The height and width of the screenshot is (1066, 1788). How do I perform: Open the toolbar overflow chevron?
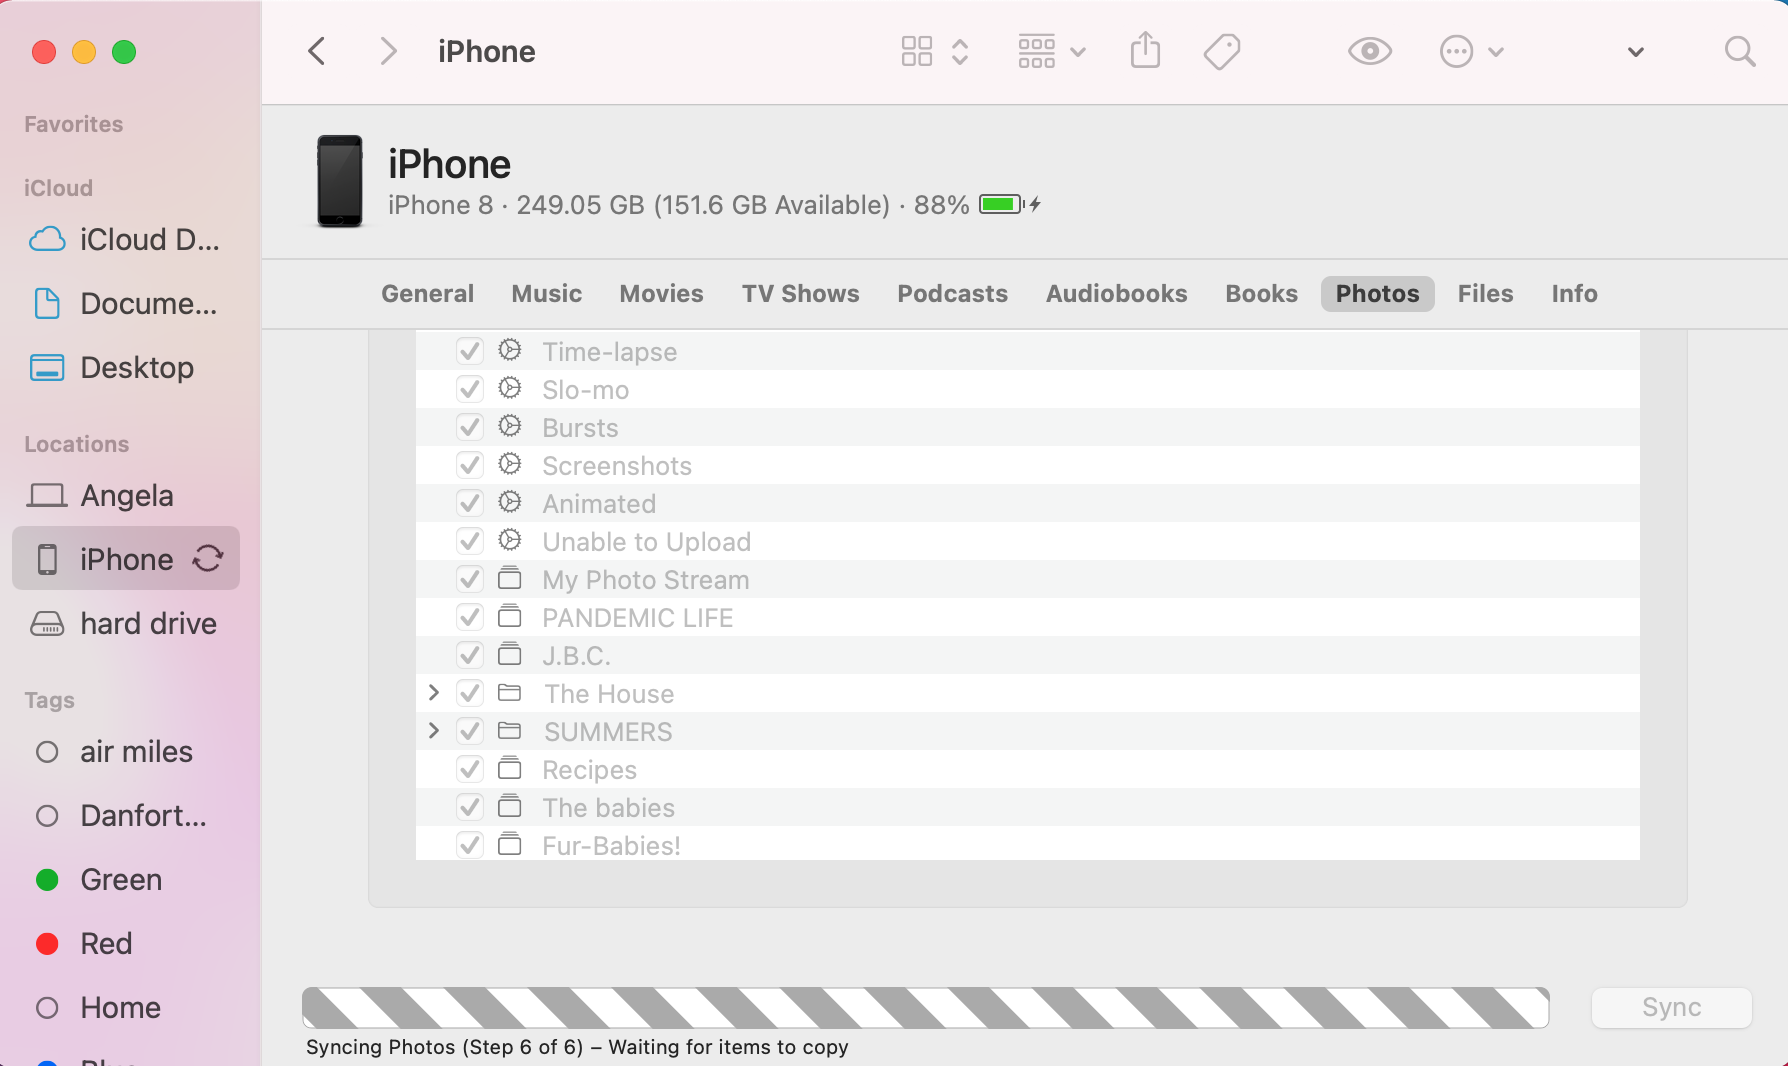pyautogui.click(x=1636, y=52)
